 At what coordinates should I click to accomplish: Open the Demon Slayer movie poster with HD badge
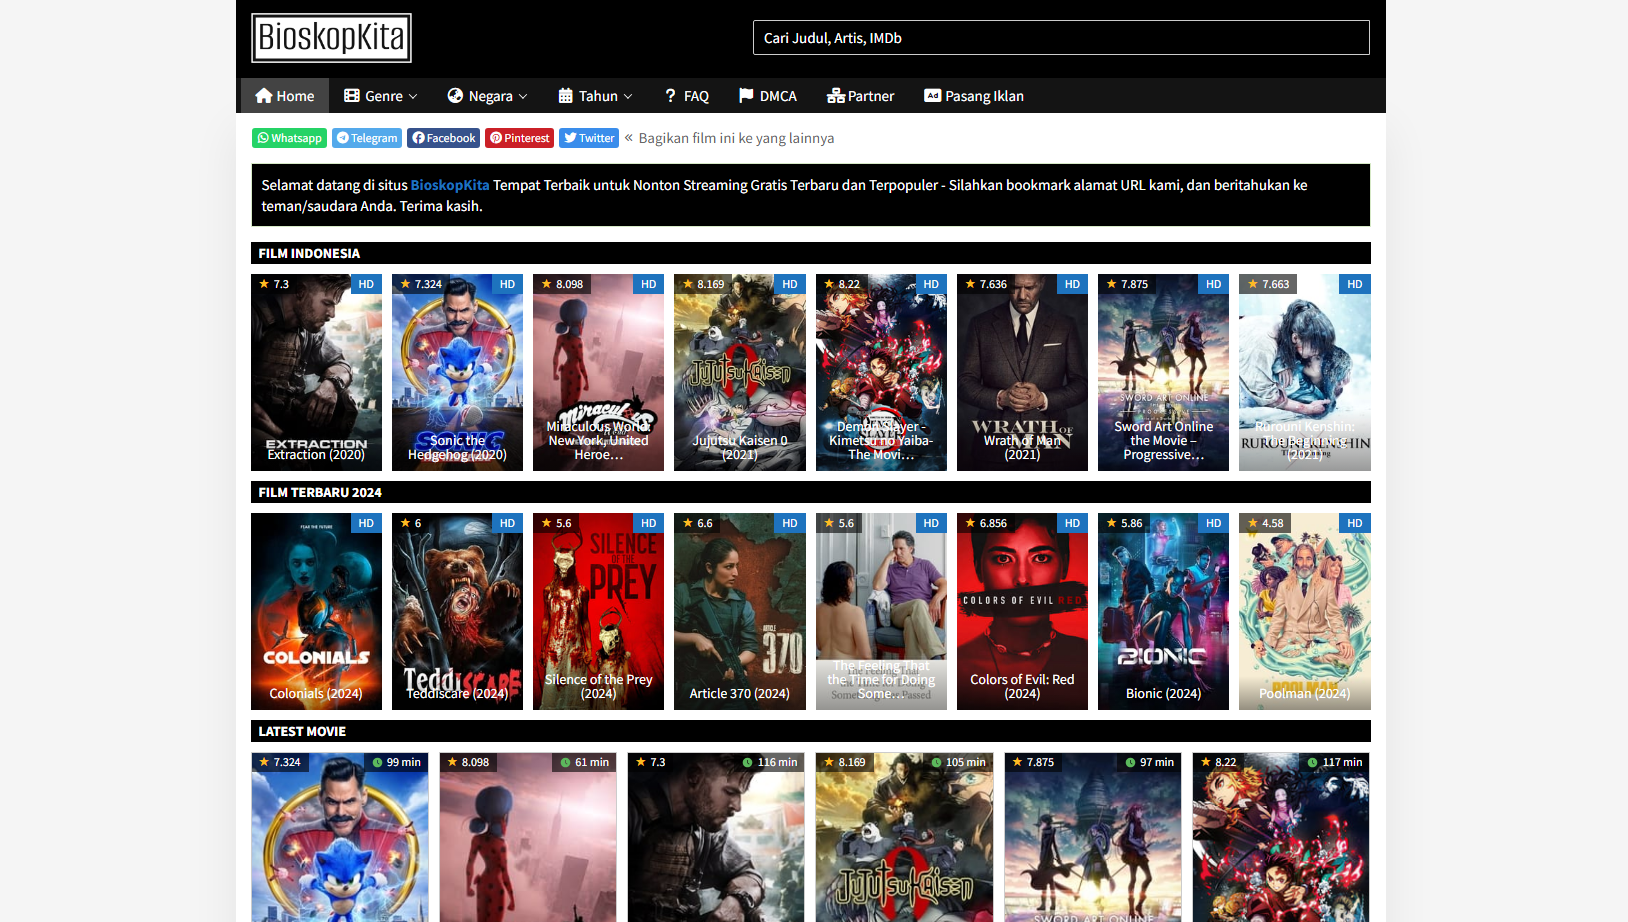pyautogui.click(x=881, y=372)
